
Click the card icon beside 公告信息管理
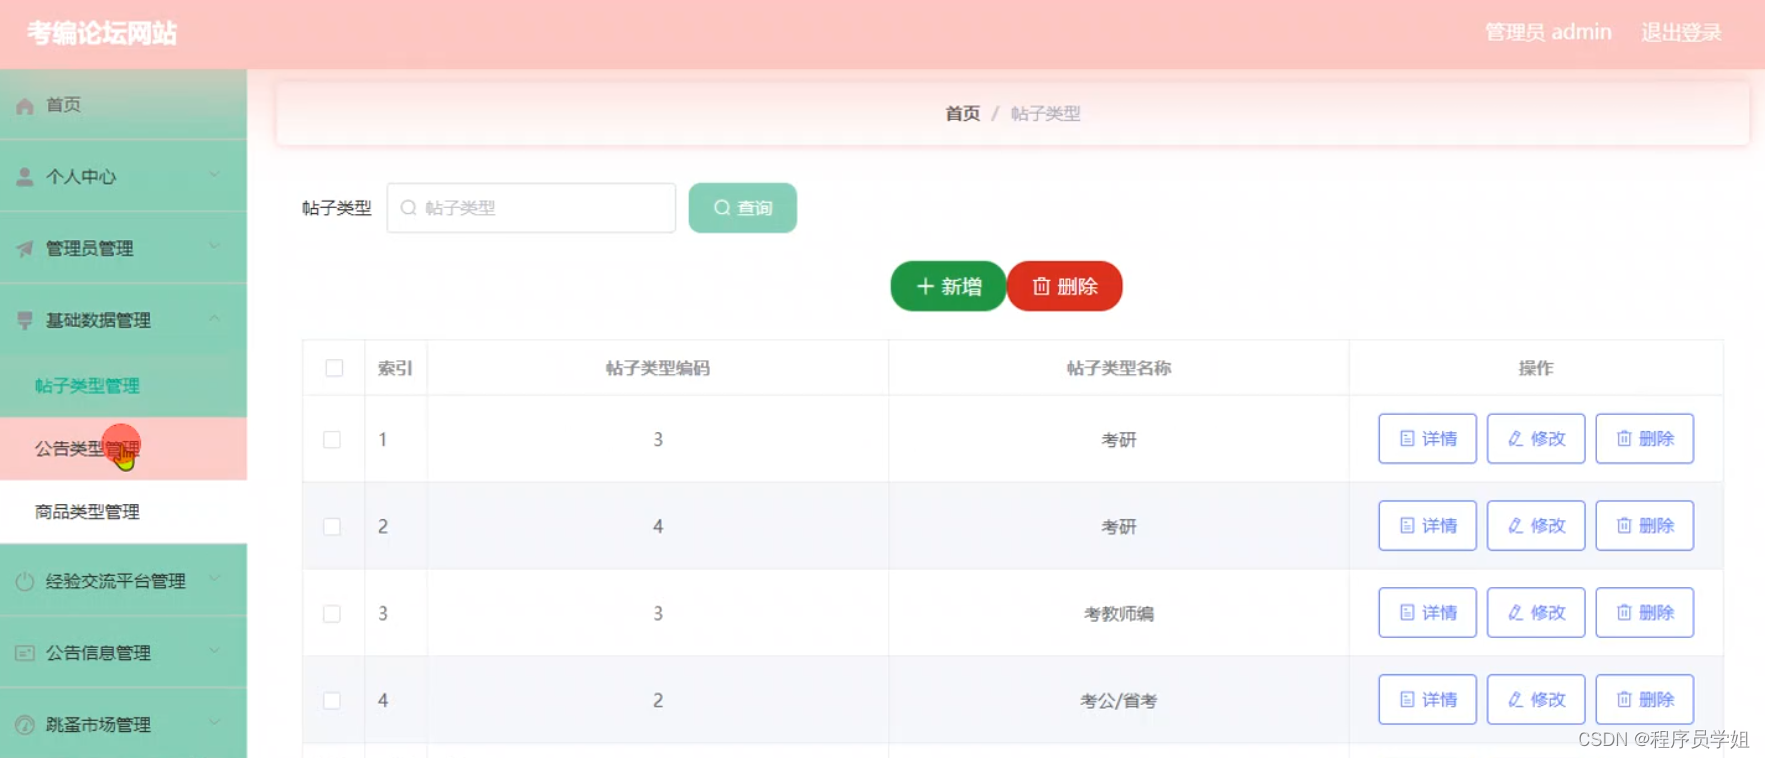25,653
